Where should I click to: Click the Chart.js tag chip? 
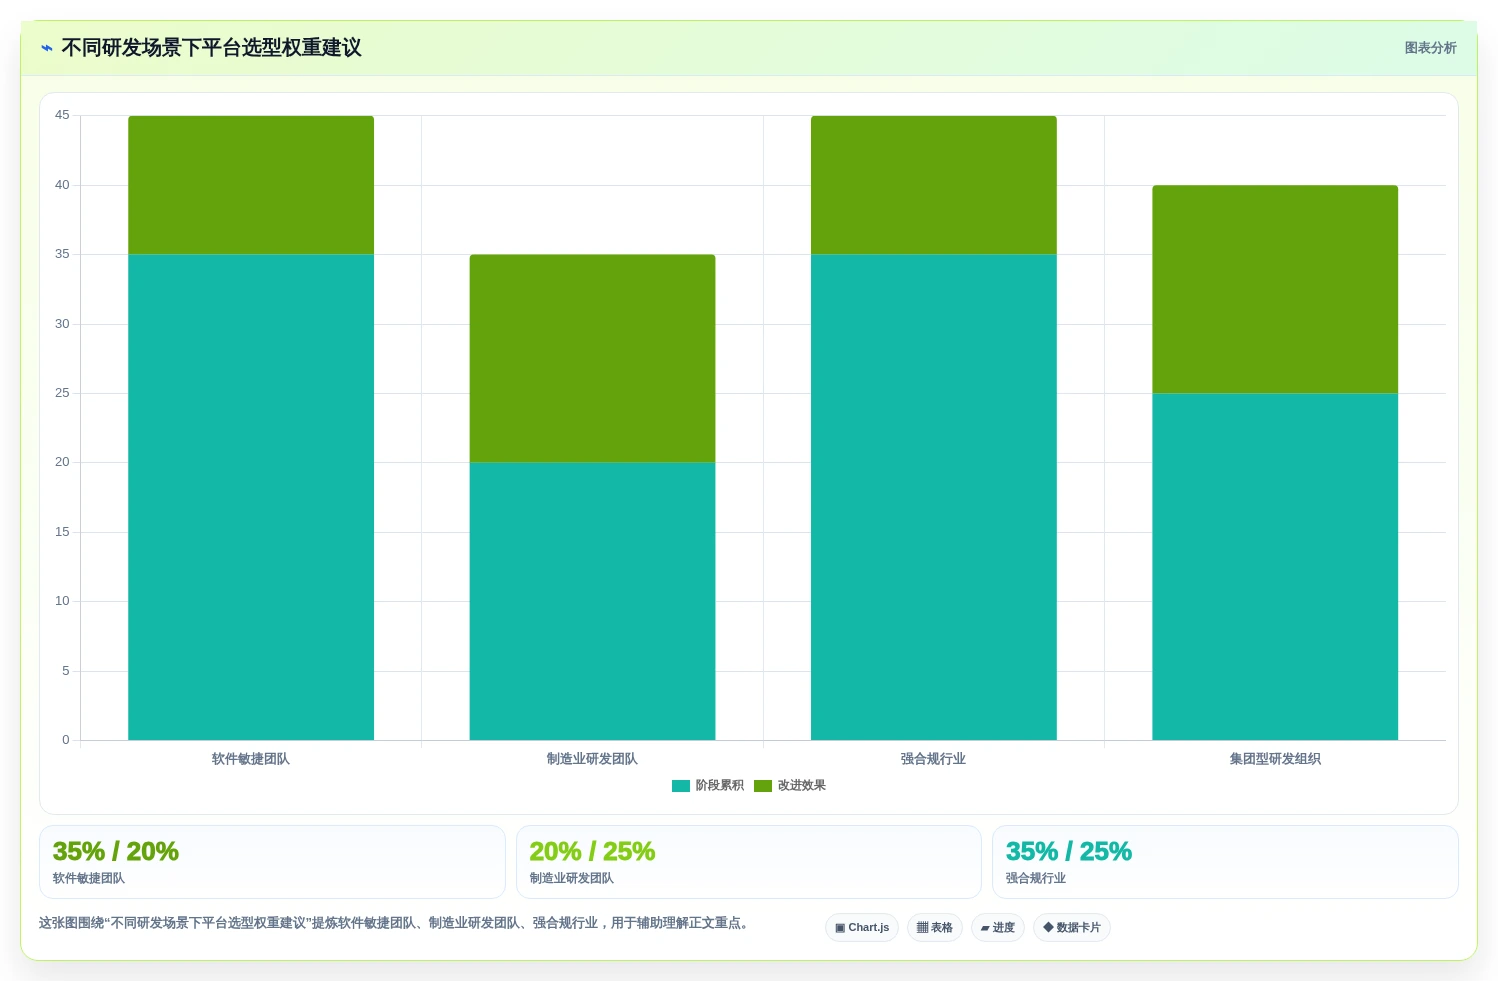click(x=862, y=928)
